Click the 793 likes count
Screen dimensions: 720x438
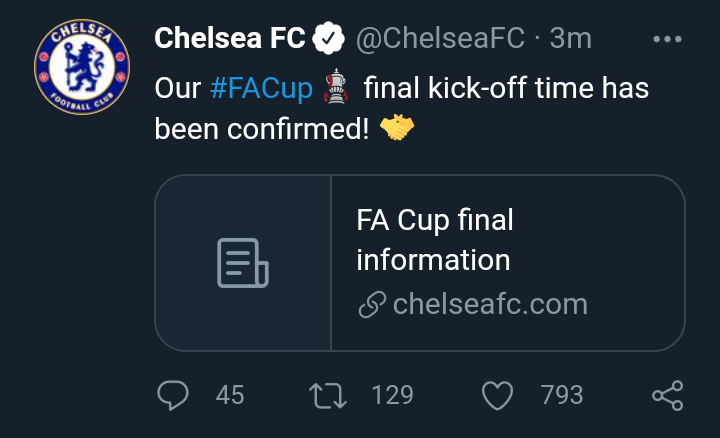pyautogui.click(x=562, y=395)
